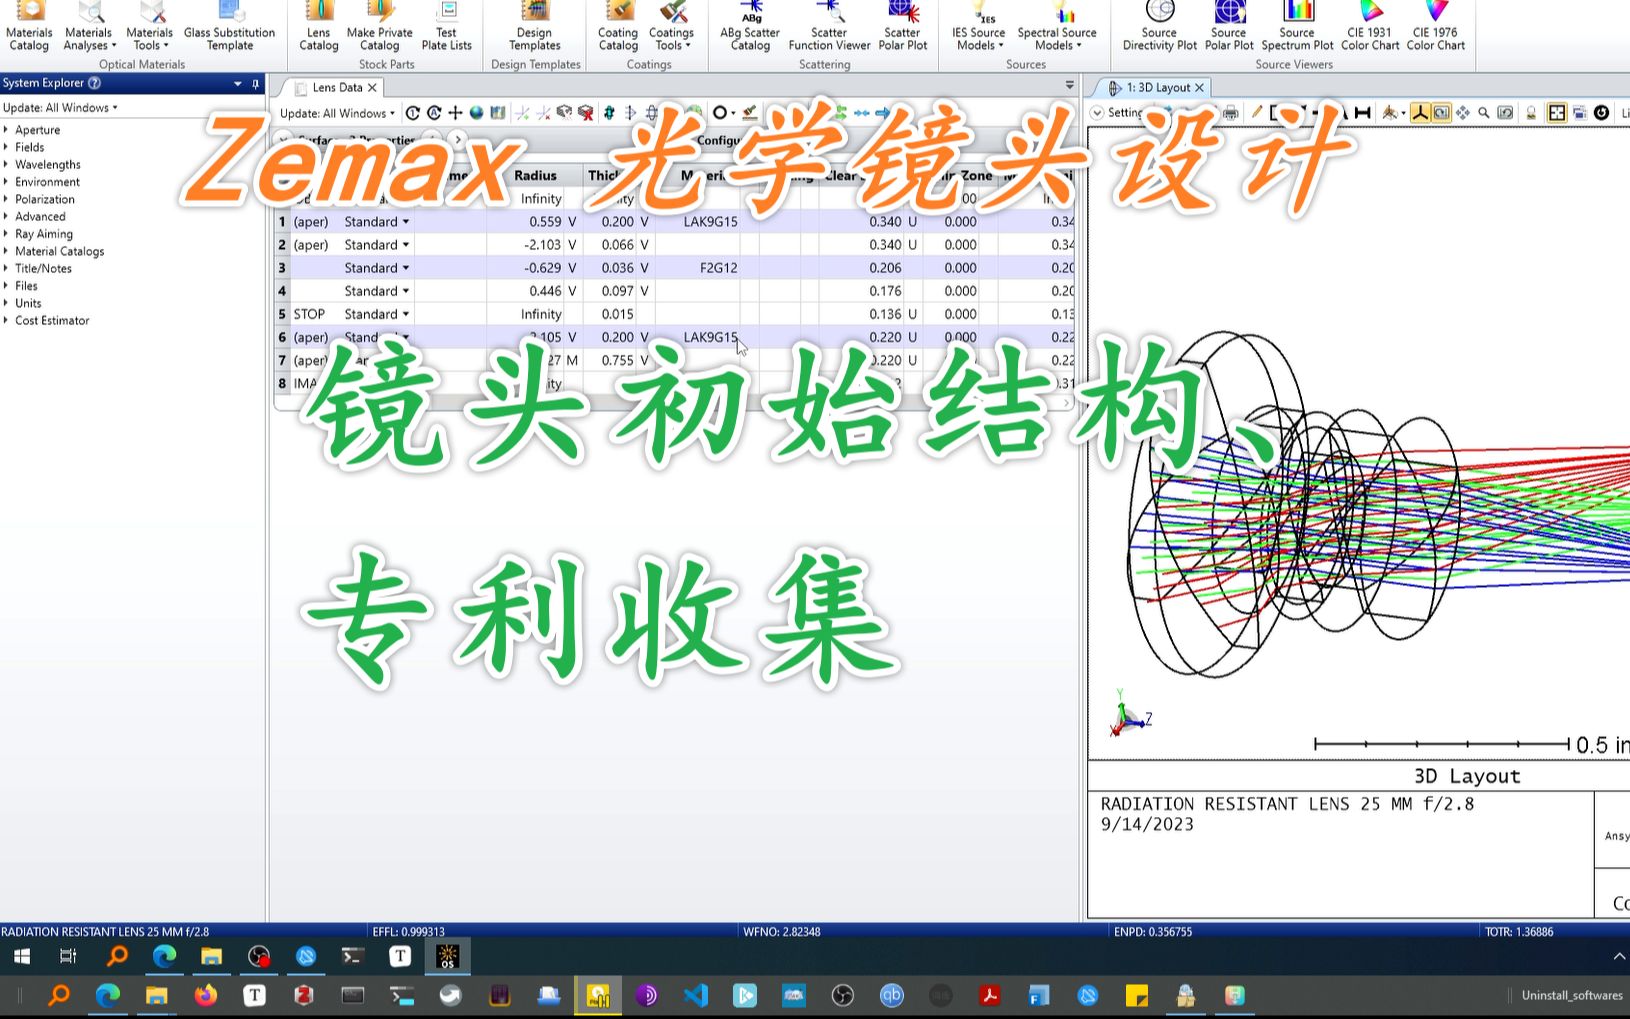Open the Spectral Source Models dropdown
Image resolution: width=1630 pixels, height=1019 pixels.
coord(1057,27)
